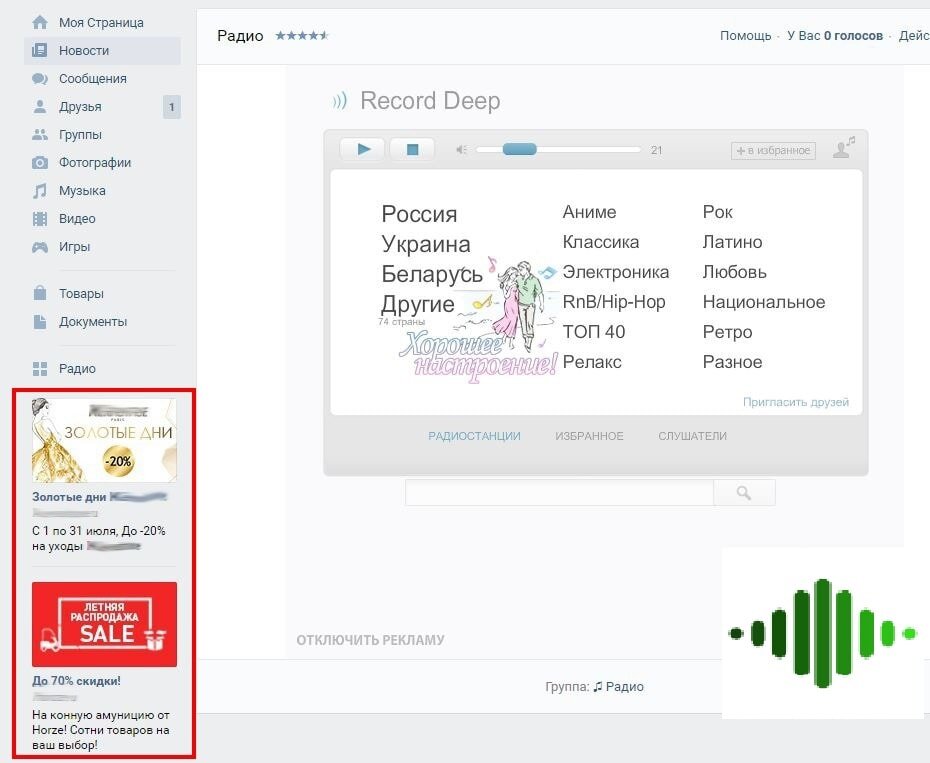Open Моя Страница in the sidebar
The image size is (930, 763).
102,23
